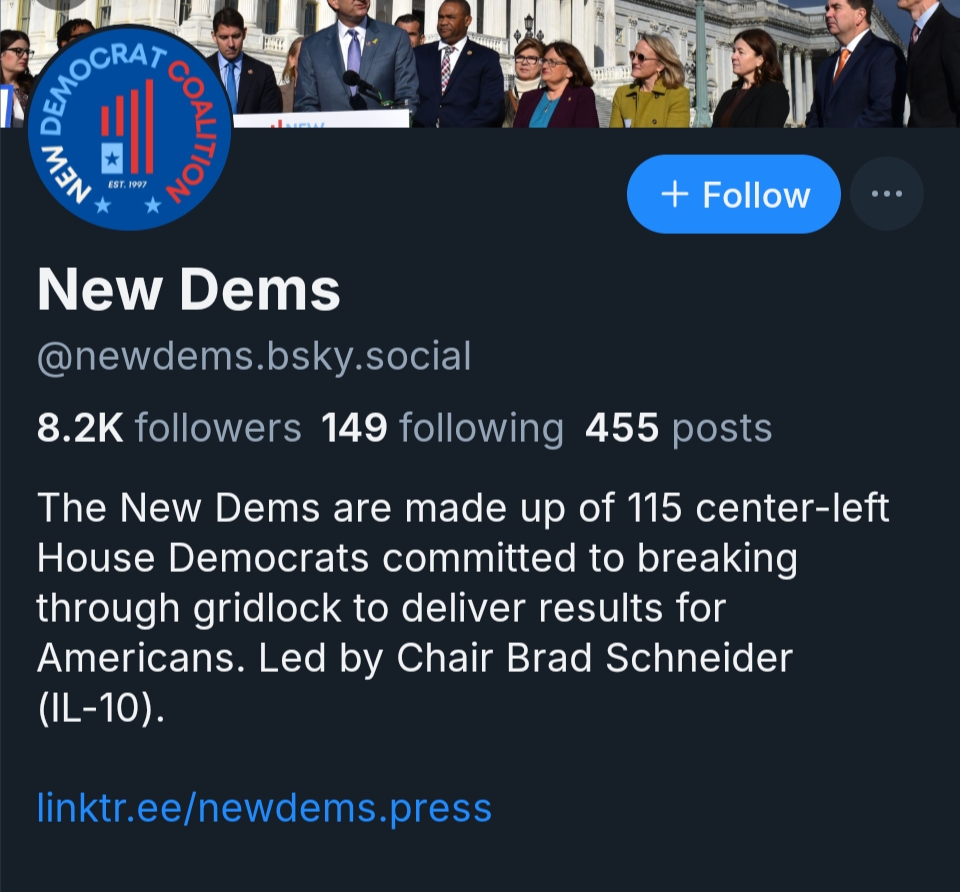Click the plus icon in Follow button
This screenshot has height=892, width=960.
pos(676,194)
